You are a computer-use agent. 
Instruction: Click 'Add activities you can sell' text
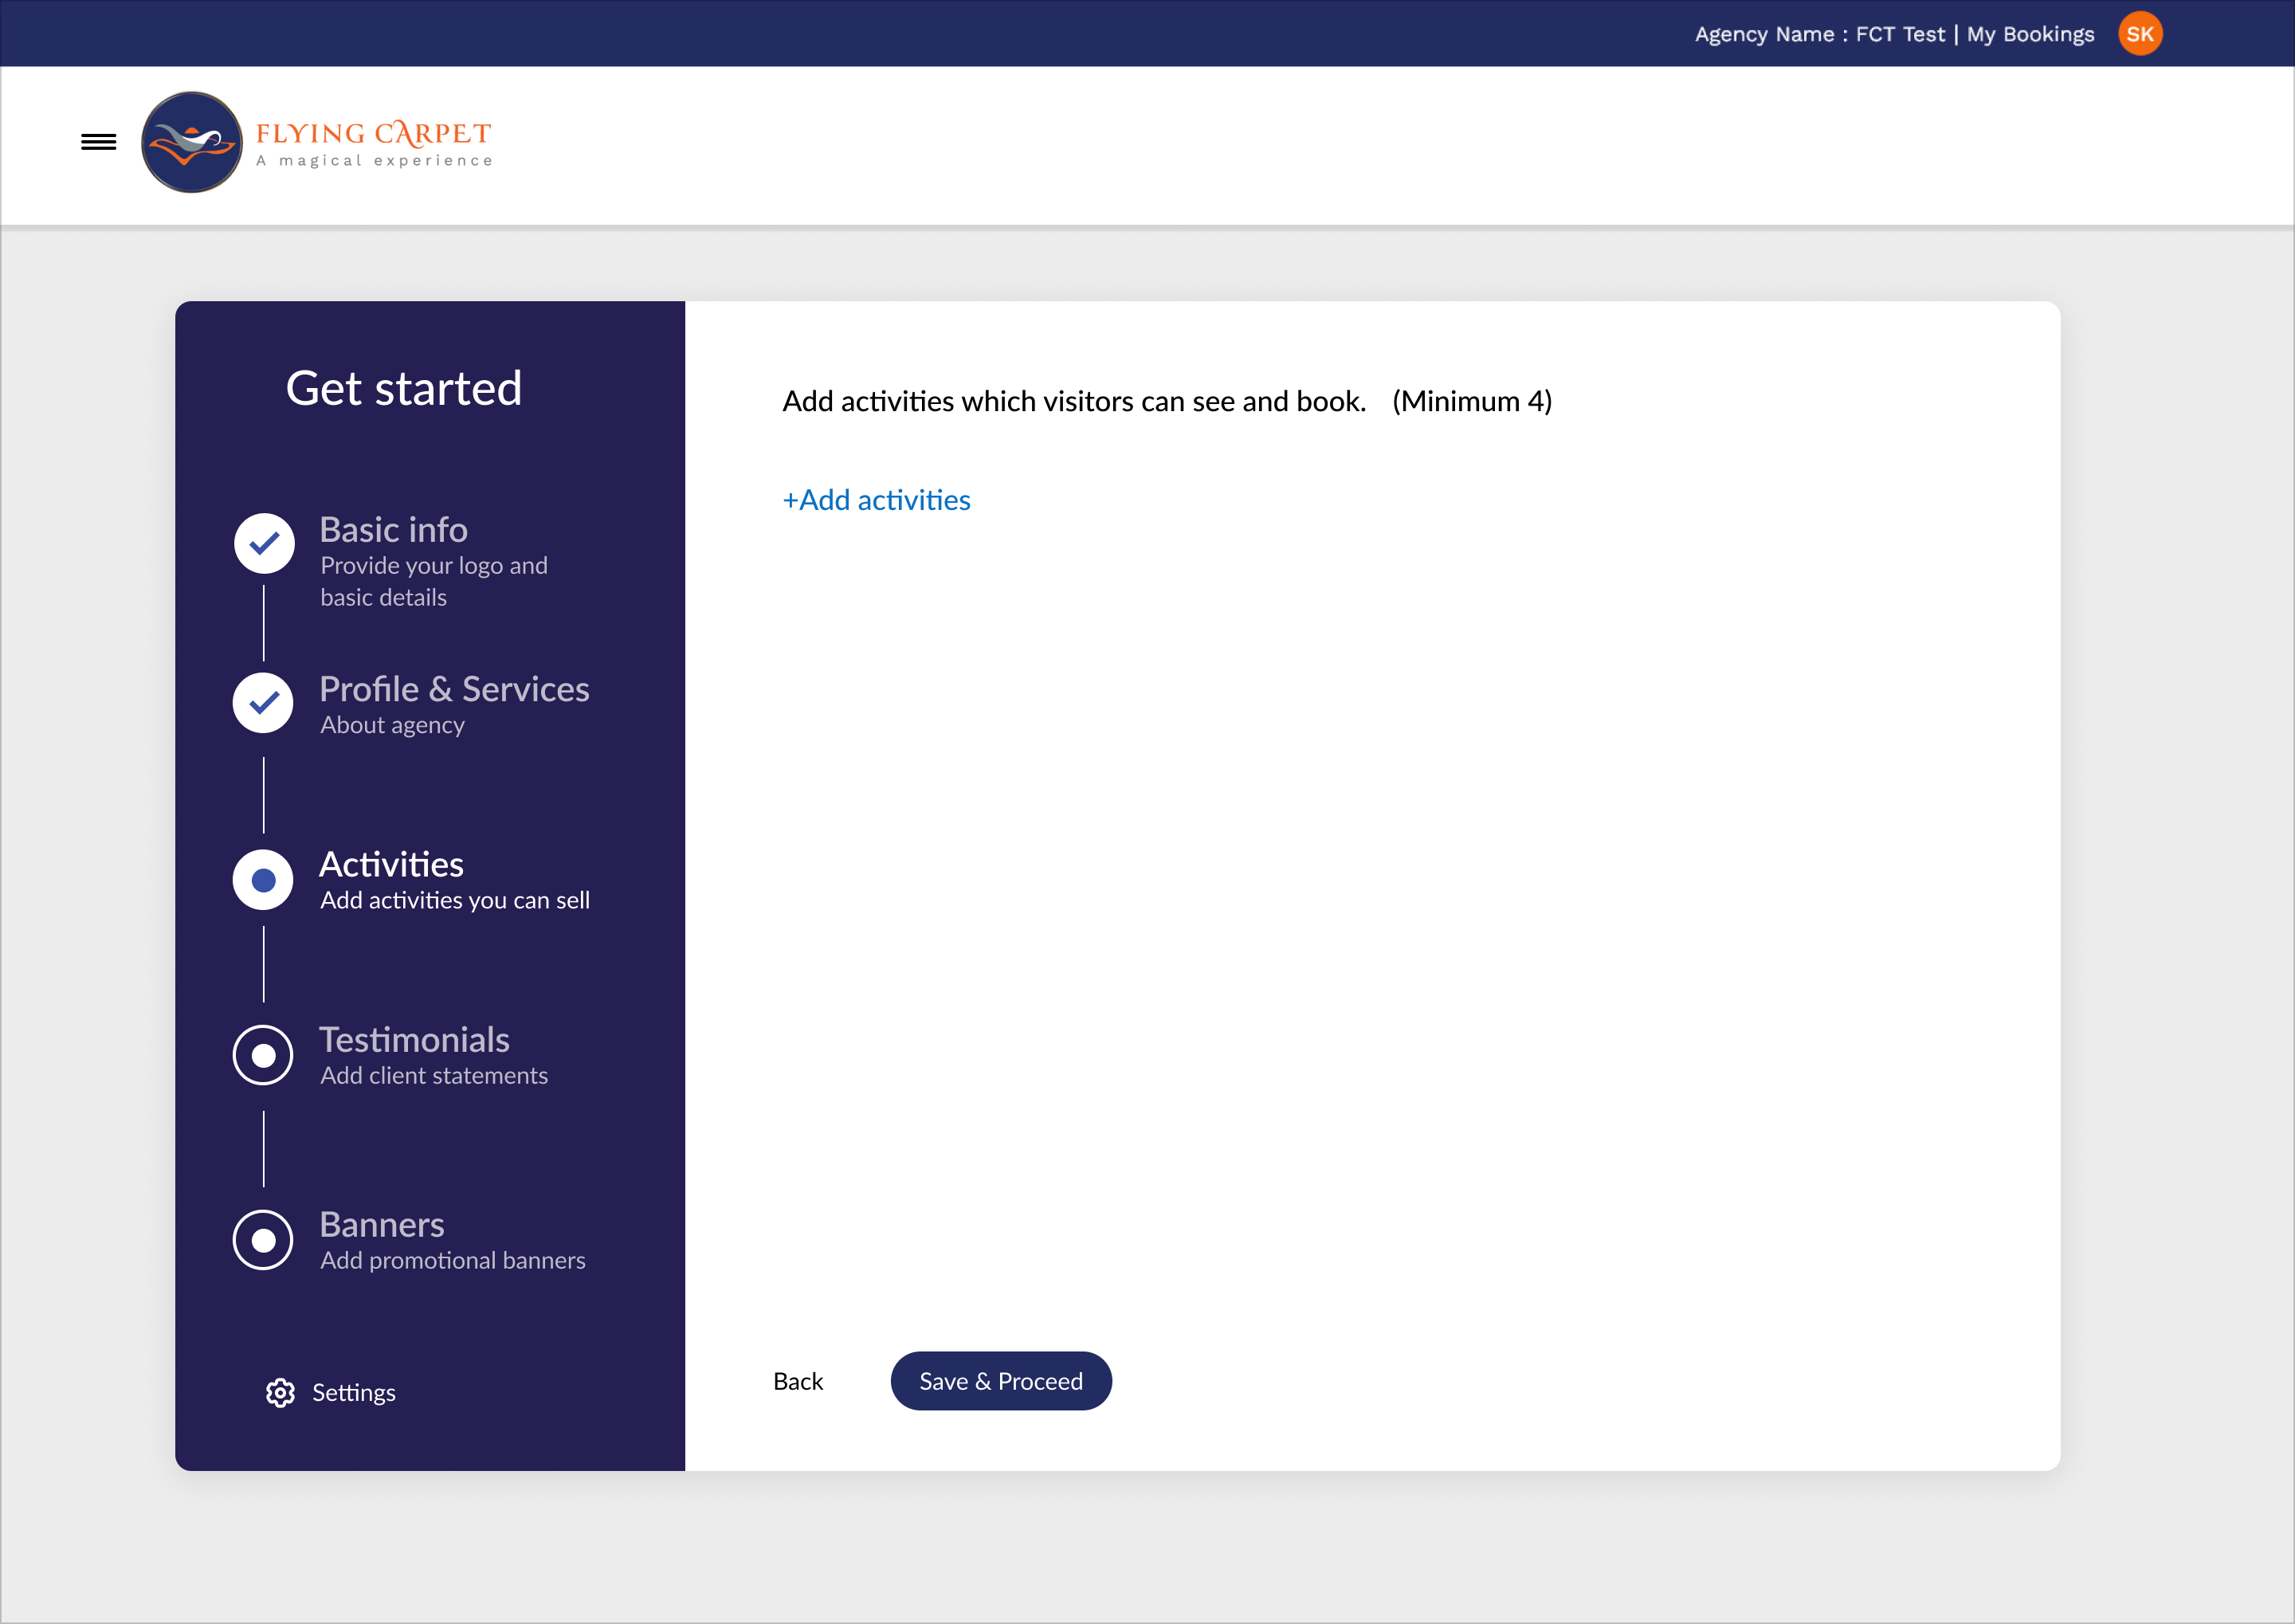(455, 900)
